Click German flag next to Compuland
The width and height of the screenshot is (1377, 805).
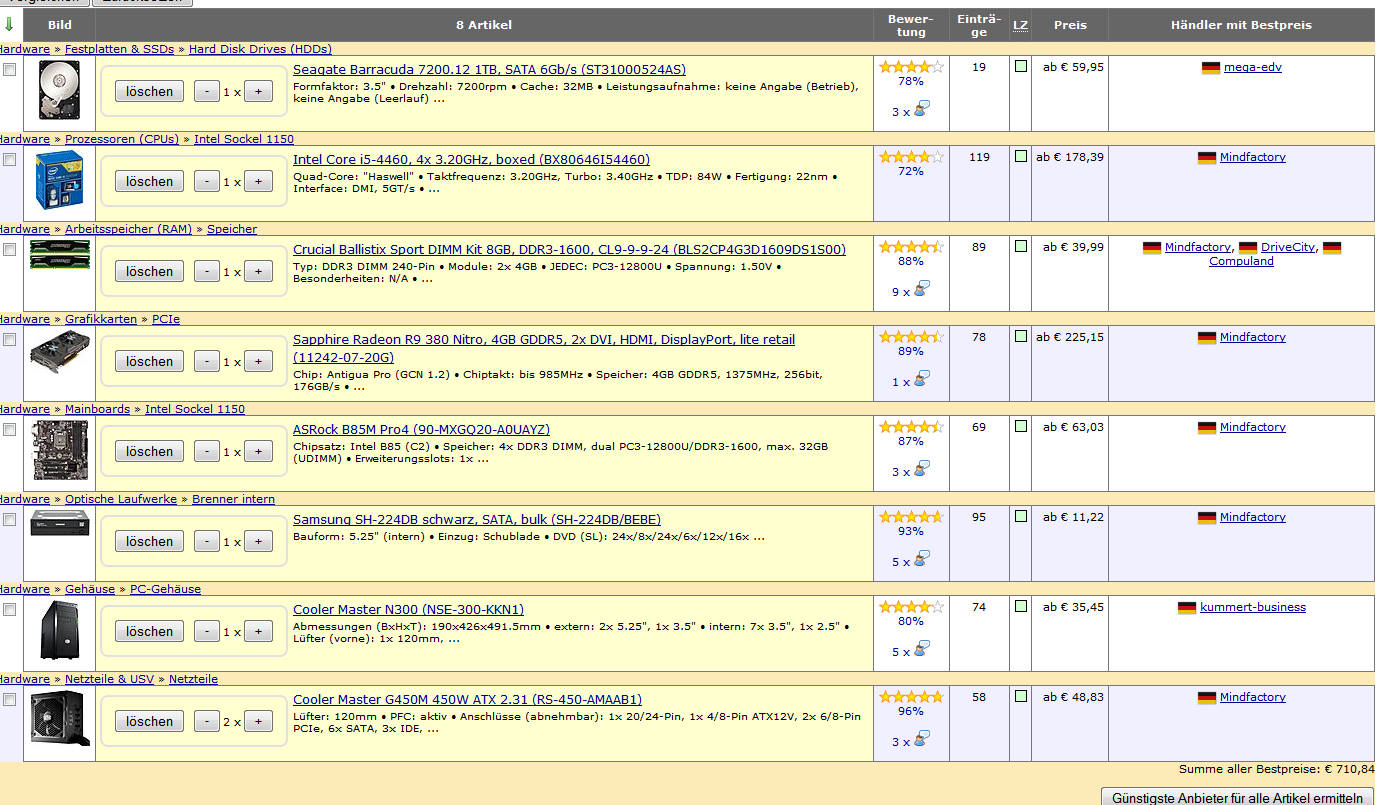[1331, 248]
